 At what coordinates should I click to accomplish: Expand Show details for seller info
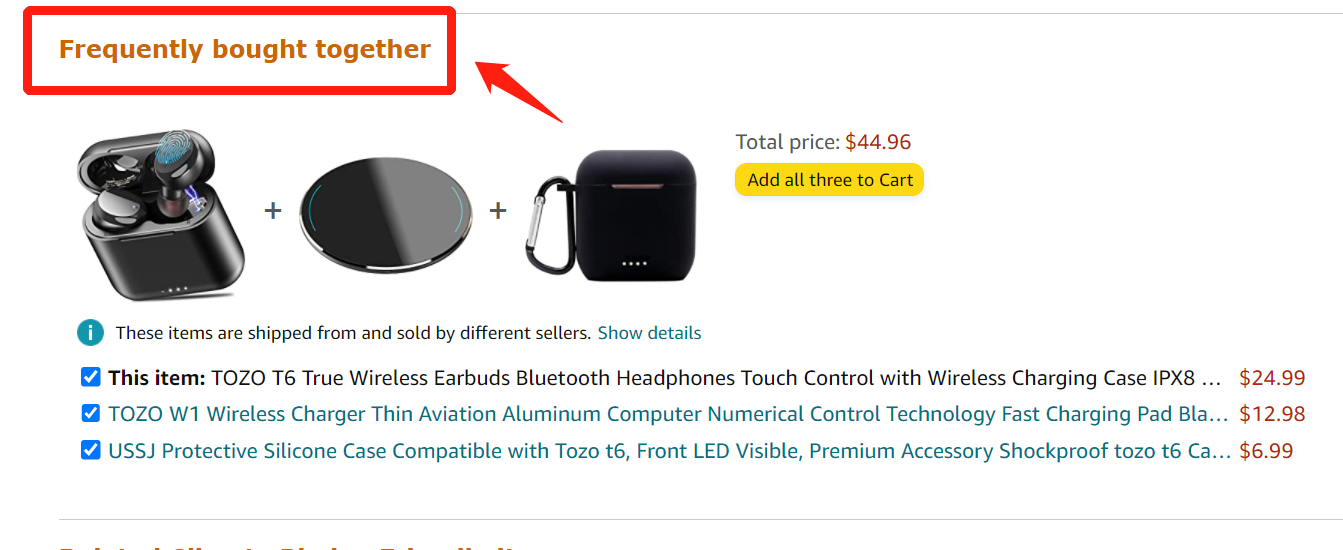[649, 333]
